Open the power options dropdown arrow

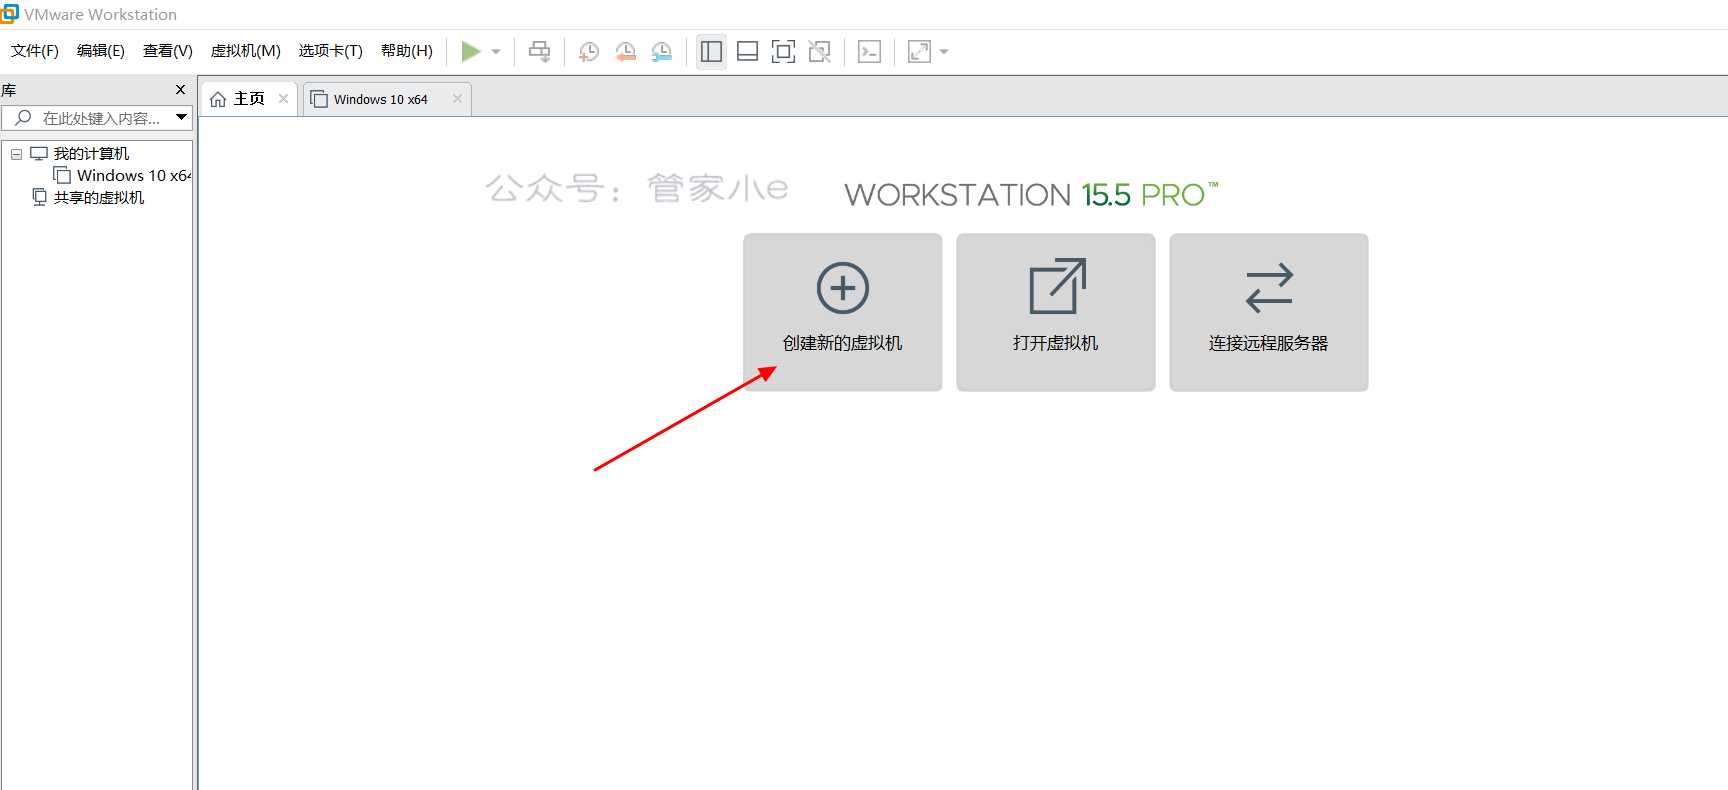pyautogui.click(x=496, y=51)
